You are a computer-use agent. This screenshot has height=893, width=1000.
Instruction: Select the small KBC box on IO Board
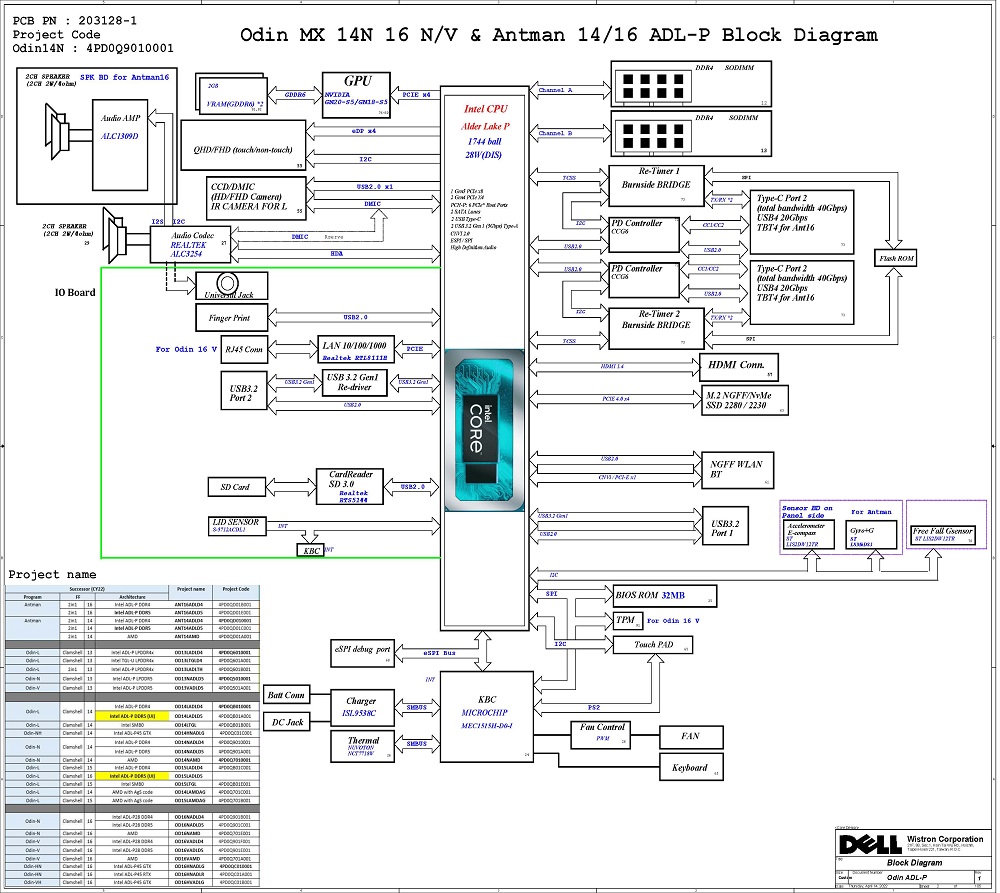pyautogui.click(x=311, y=550)
